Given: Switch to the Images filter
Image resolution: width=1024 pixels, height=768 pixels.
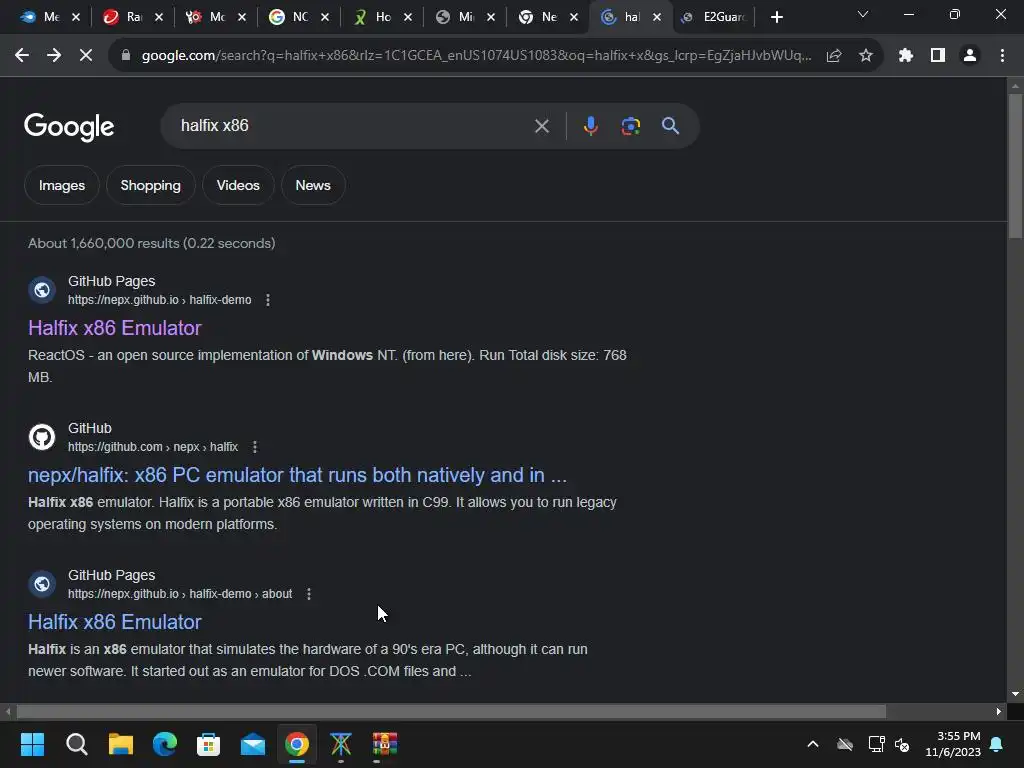Looking at the screenshot, I should pos(62,185).
